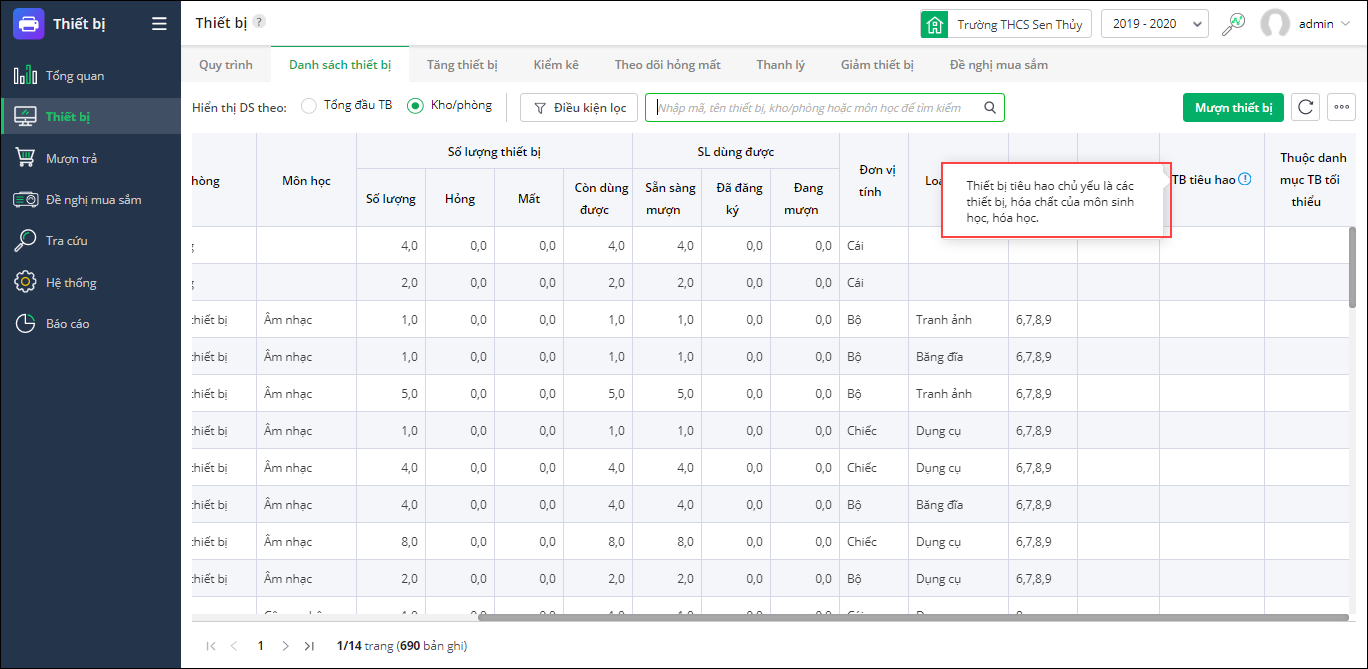Go to next page in pagination
Viewport: 1368px width, 669px height.
[285, 646]
